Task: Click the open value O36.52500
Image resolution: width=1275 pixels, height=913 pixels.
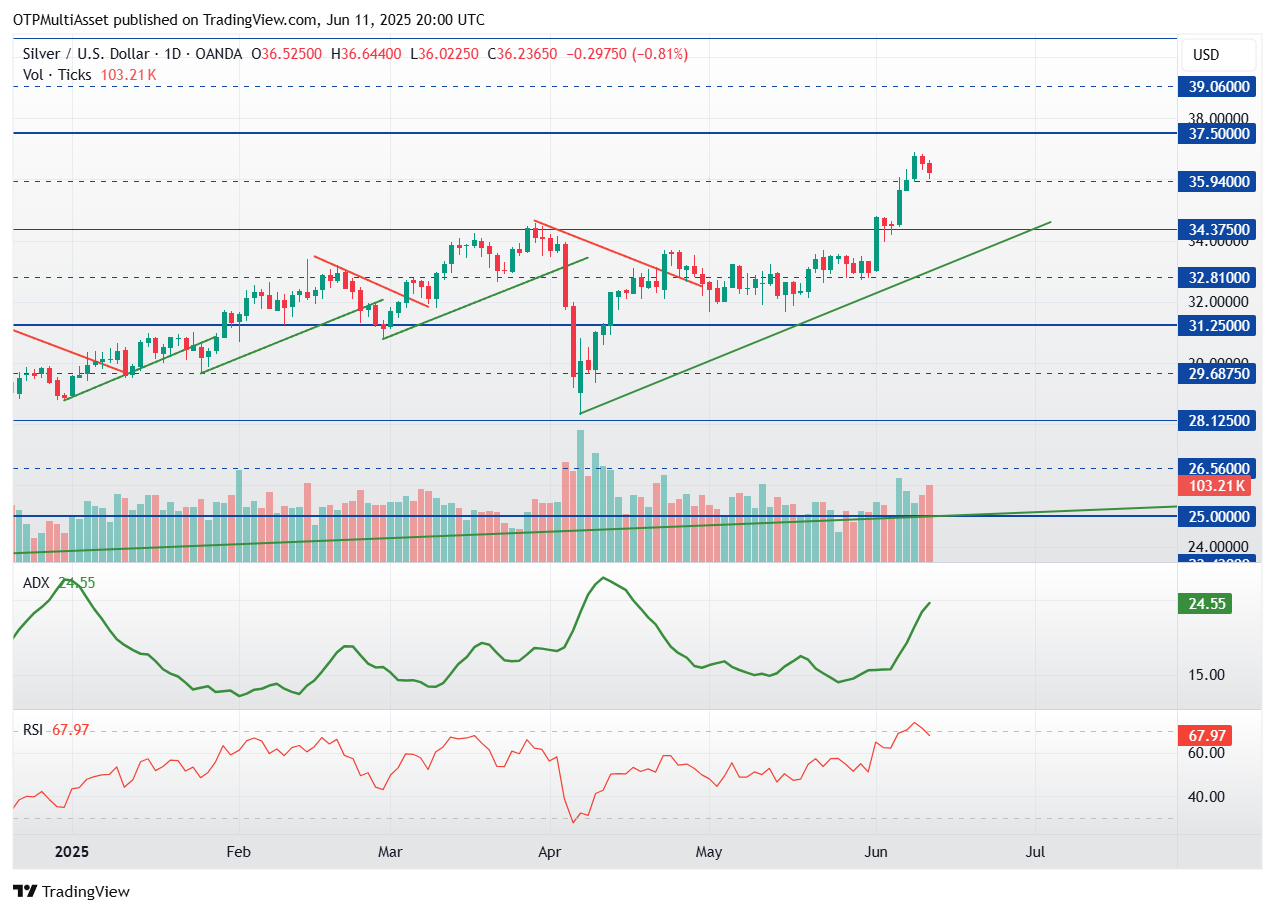Action: click(287, 54)
